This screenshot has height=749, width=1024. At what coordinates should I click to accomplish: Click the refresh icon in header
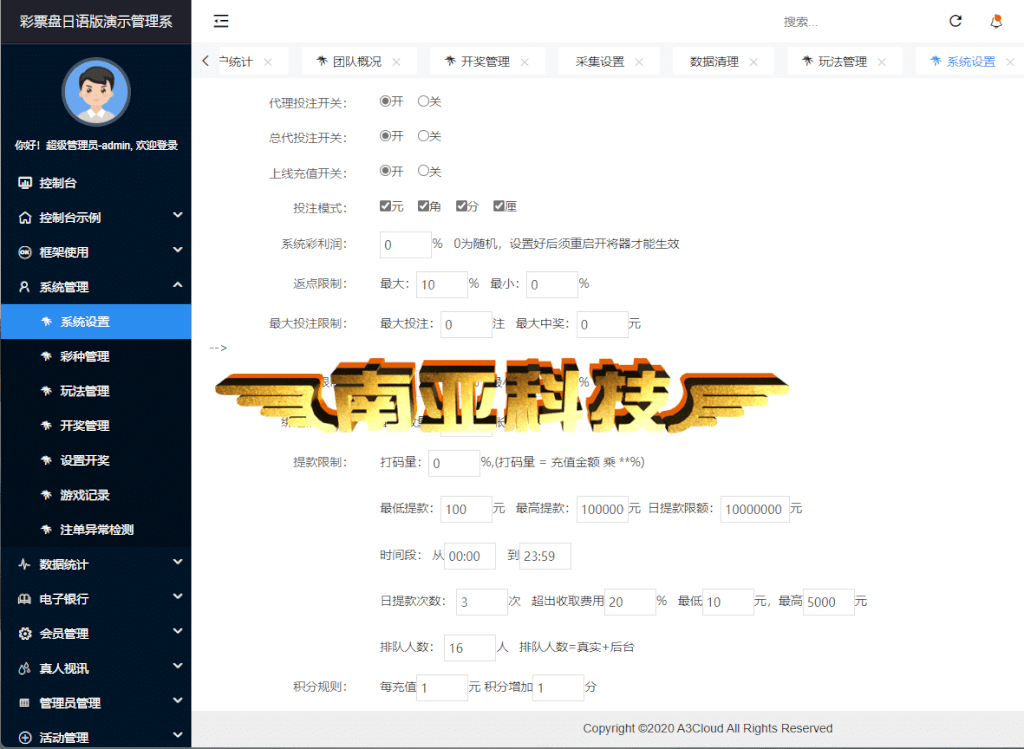point(955,21)
